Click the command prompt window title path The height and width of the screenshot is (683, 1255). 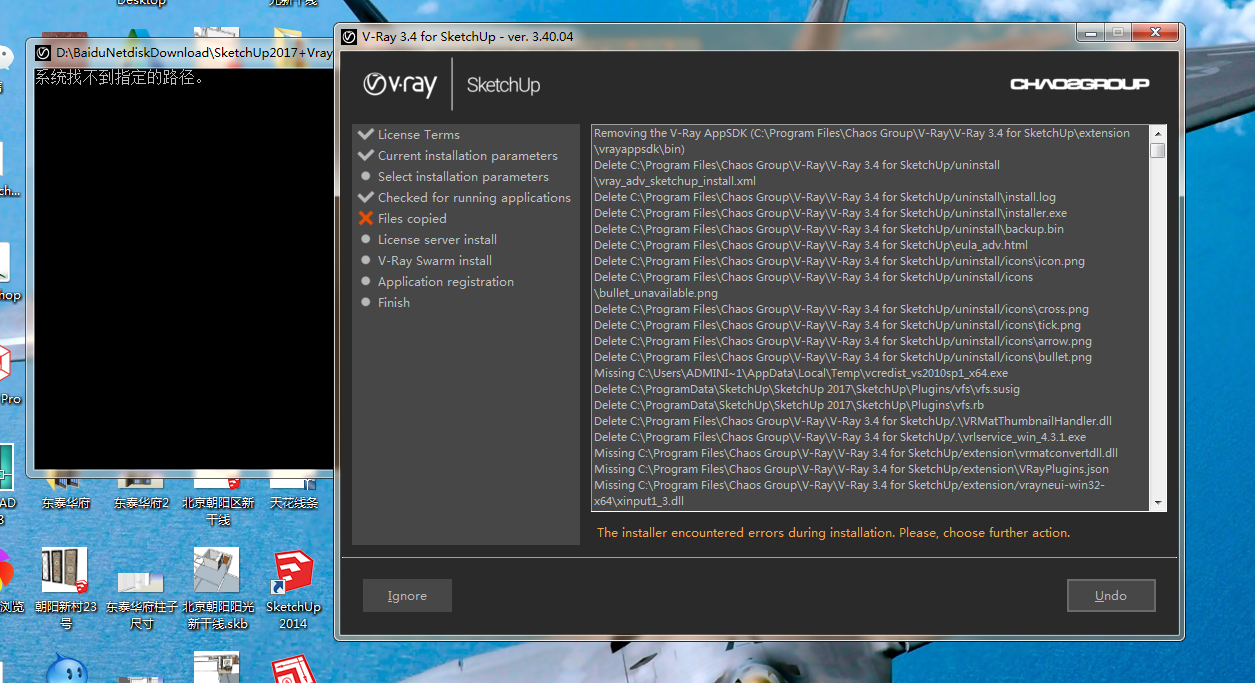point(194,53)
